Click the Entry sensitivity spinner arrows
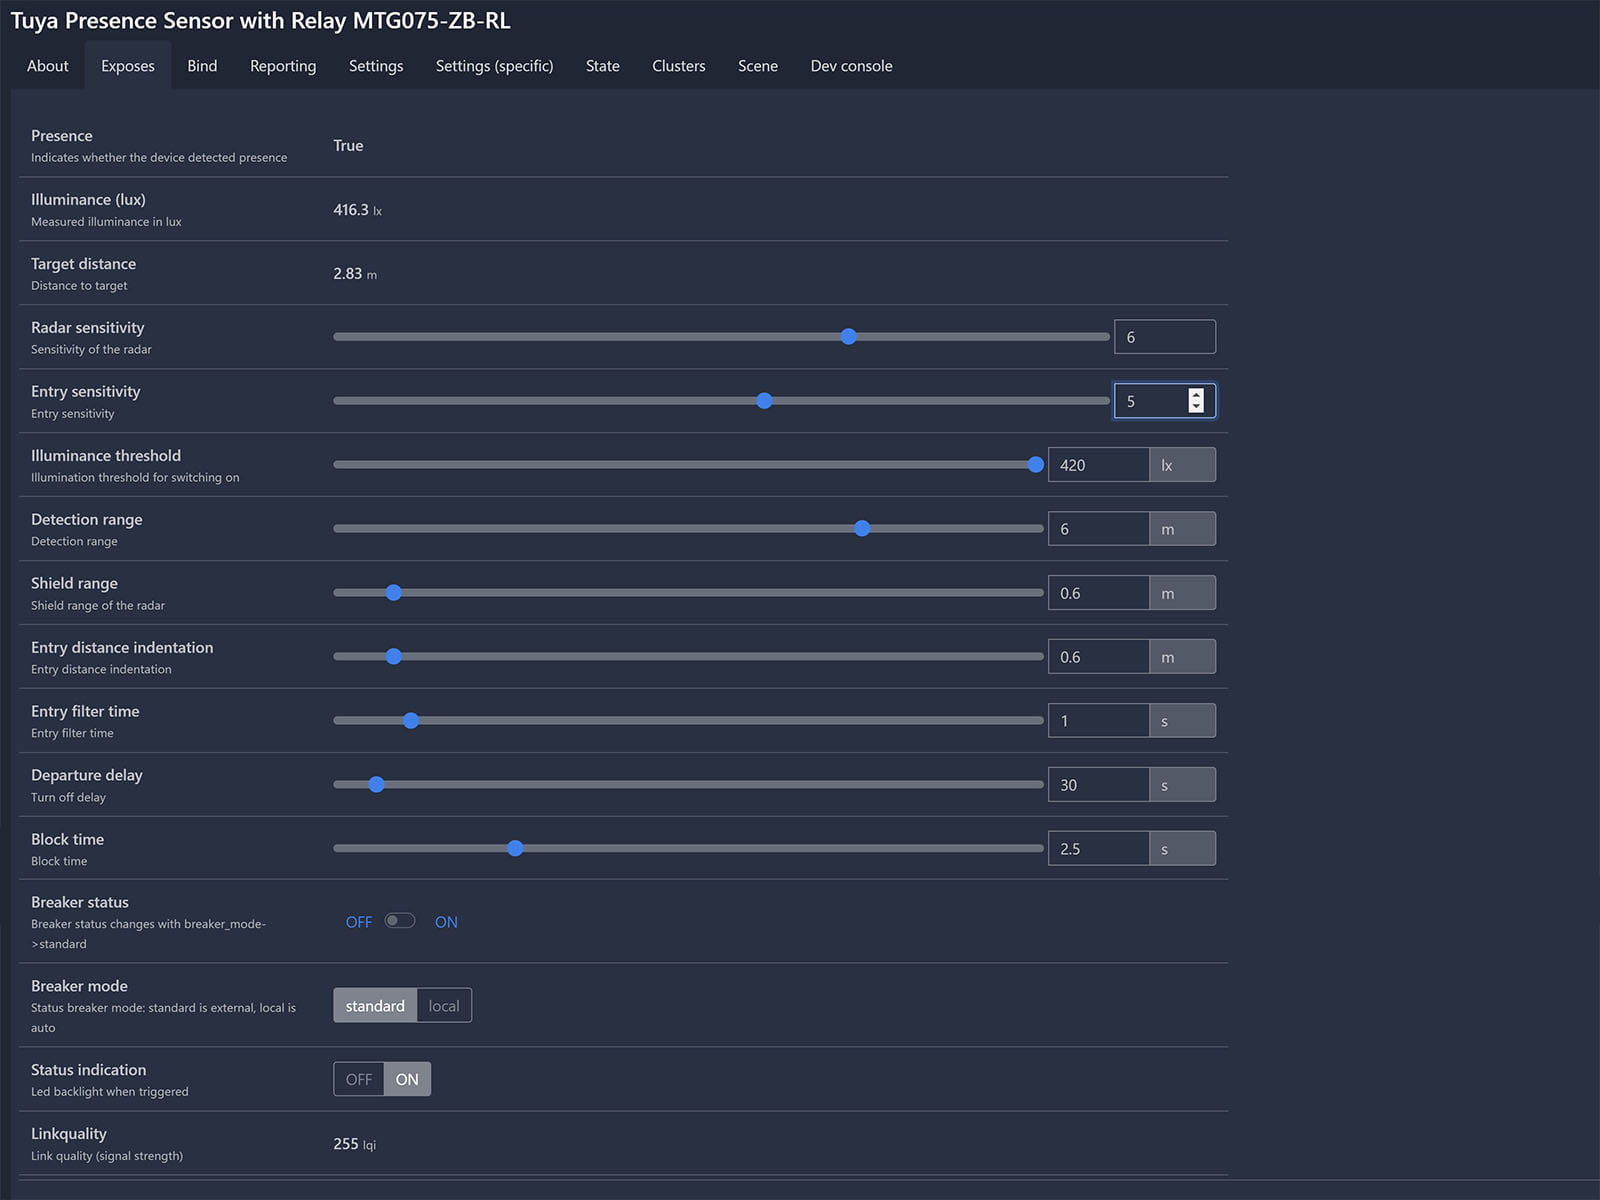The width and height of the screenshot is (1600, 1200). 1196,401
